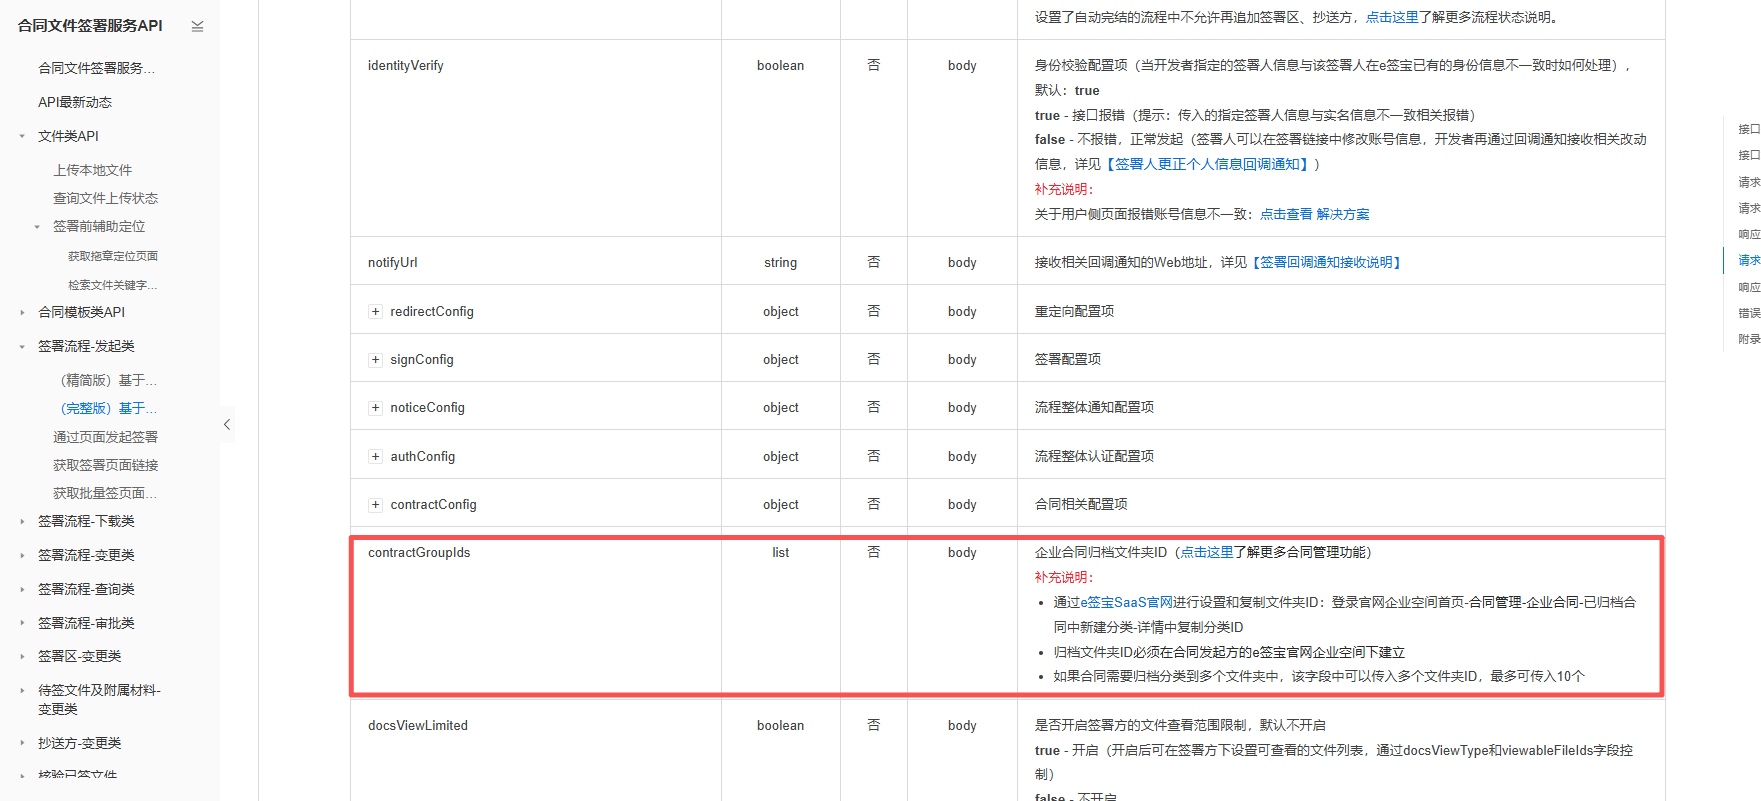Select the (精简版)基于… sidebar entry

coord(108,380)
